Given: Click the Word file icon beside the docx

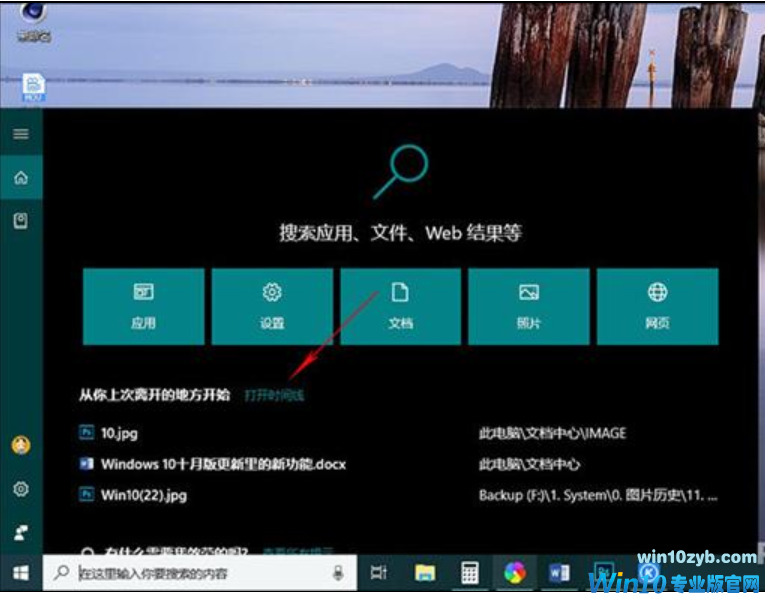Looking at the screenshot, I should coord(86,463).
